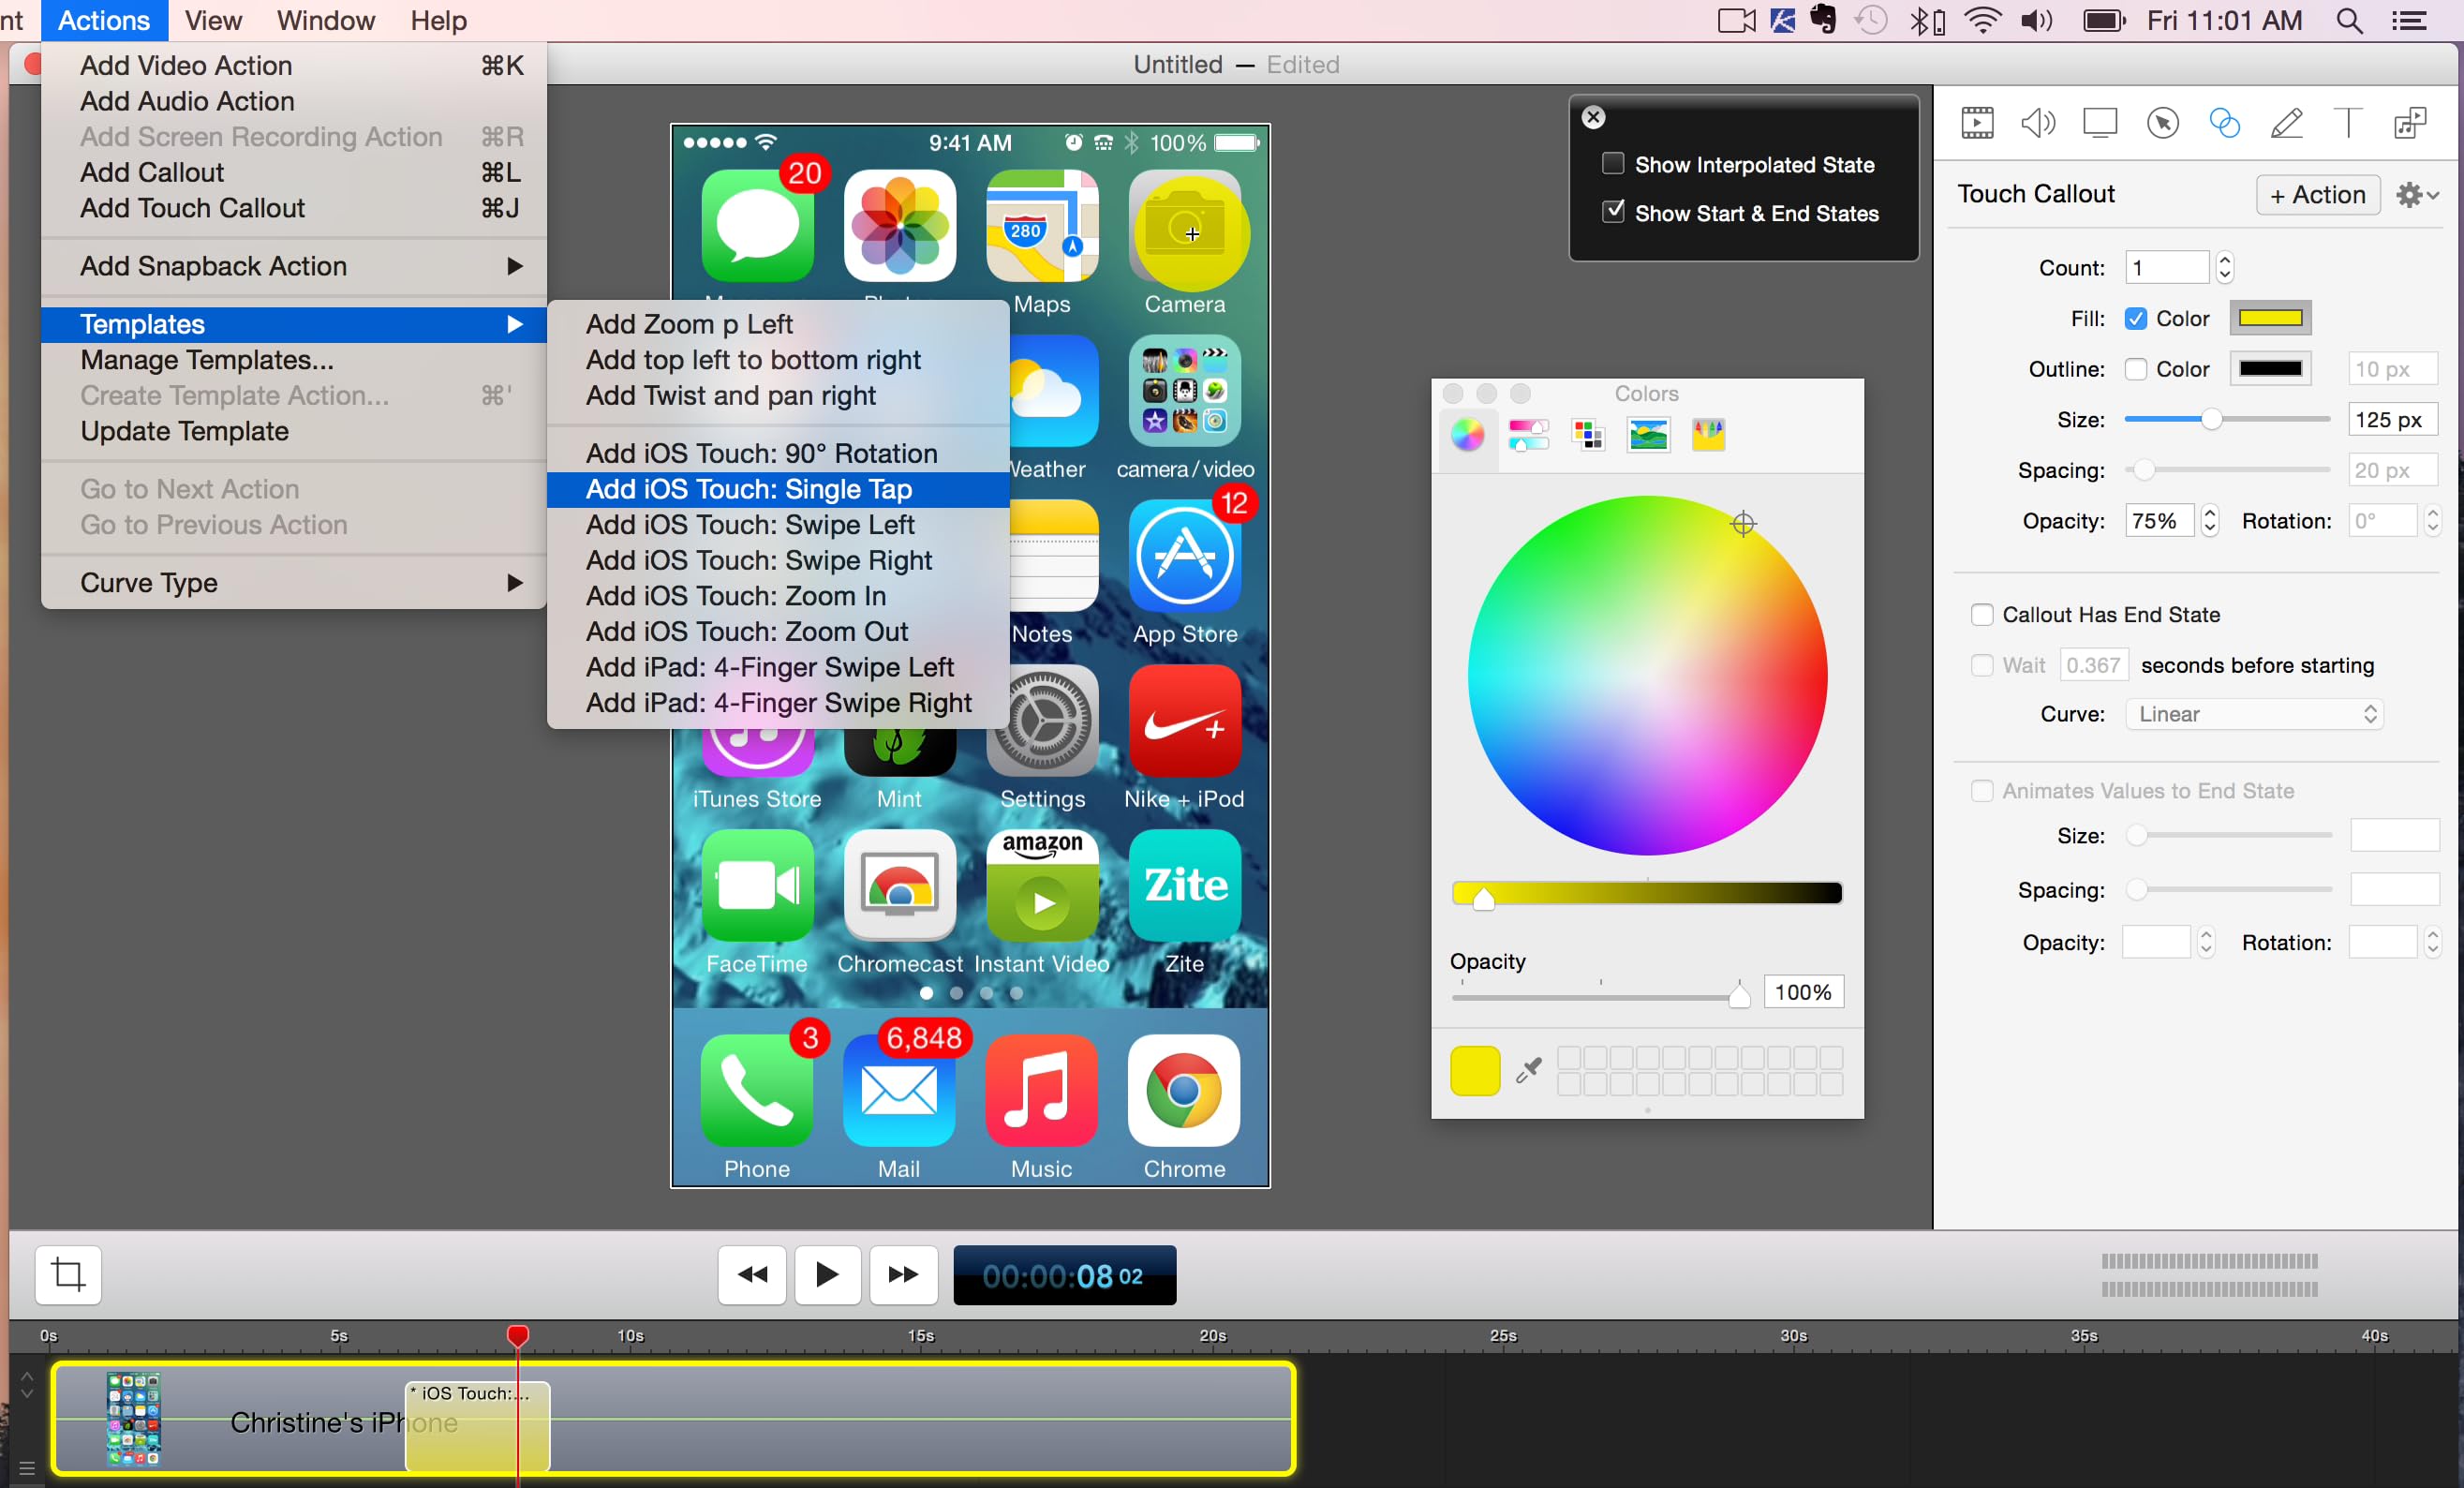
Task: Select the image palettes tab in Colors
Action: click(x=1648, y=435)
